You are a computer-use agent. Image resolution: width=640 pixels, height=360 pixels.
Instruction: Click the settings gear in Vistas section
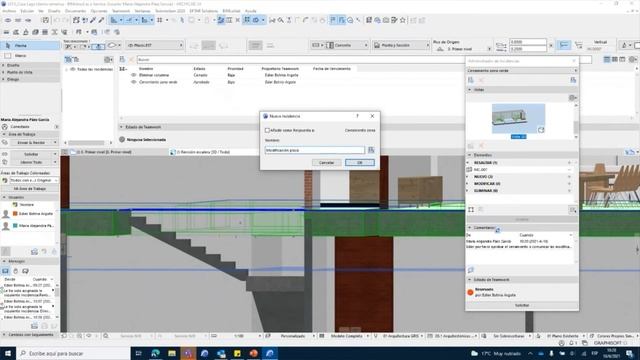[x=572, y=98]
